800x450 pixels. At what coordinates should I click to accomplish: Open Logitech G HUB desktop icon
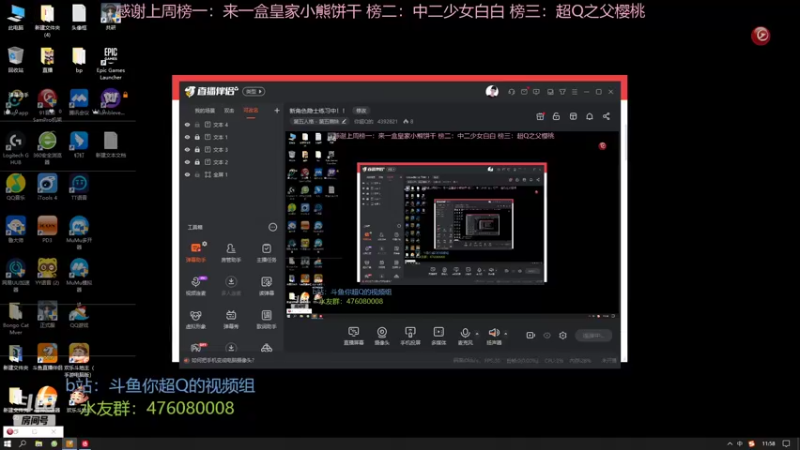pyautogui.click(x=16, y=147)
